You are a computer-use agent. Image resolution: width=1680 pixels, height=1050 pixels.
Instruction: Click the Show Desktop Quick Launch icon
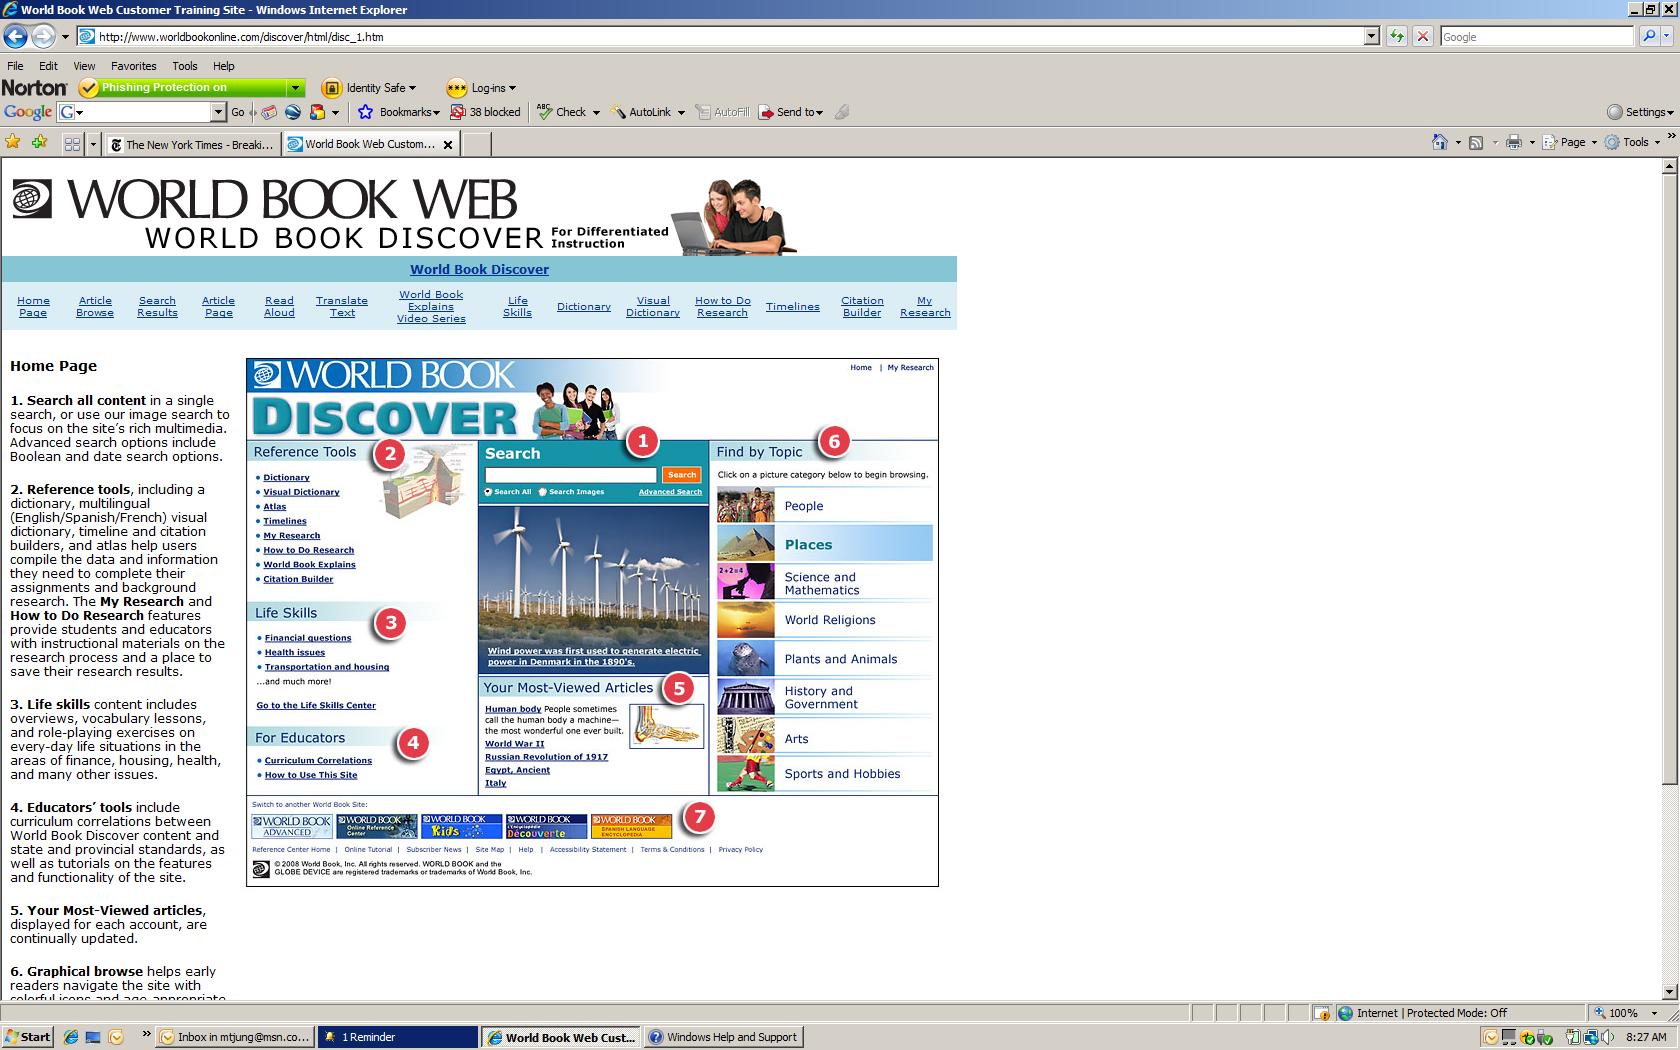tap(93, 1037)
